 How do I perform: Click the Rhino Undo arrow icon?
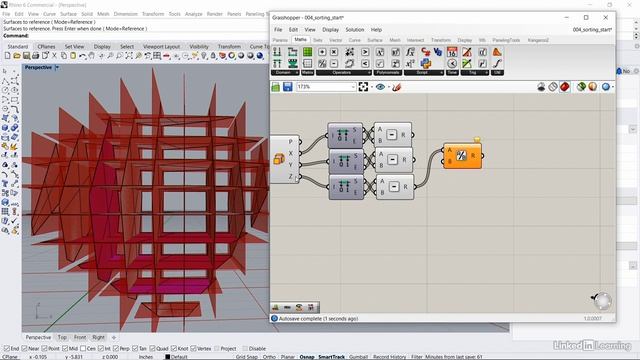tap(82, 56)
